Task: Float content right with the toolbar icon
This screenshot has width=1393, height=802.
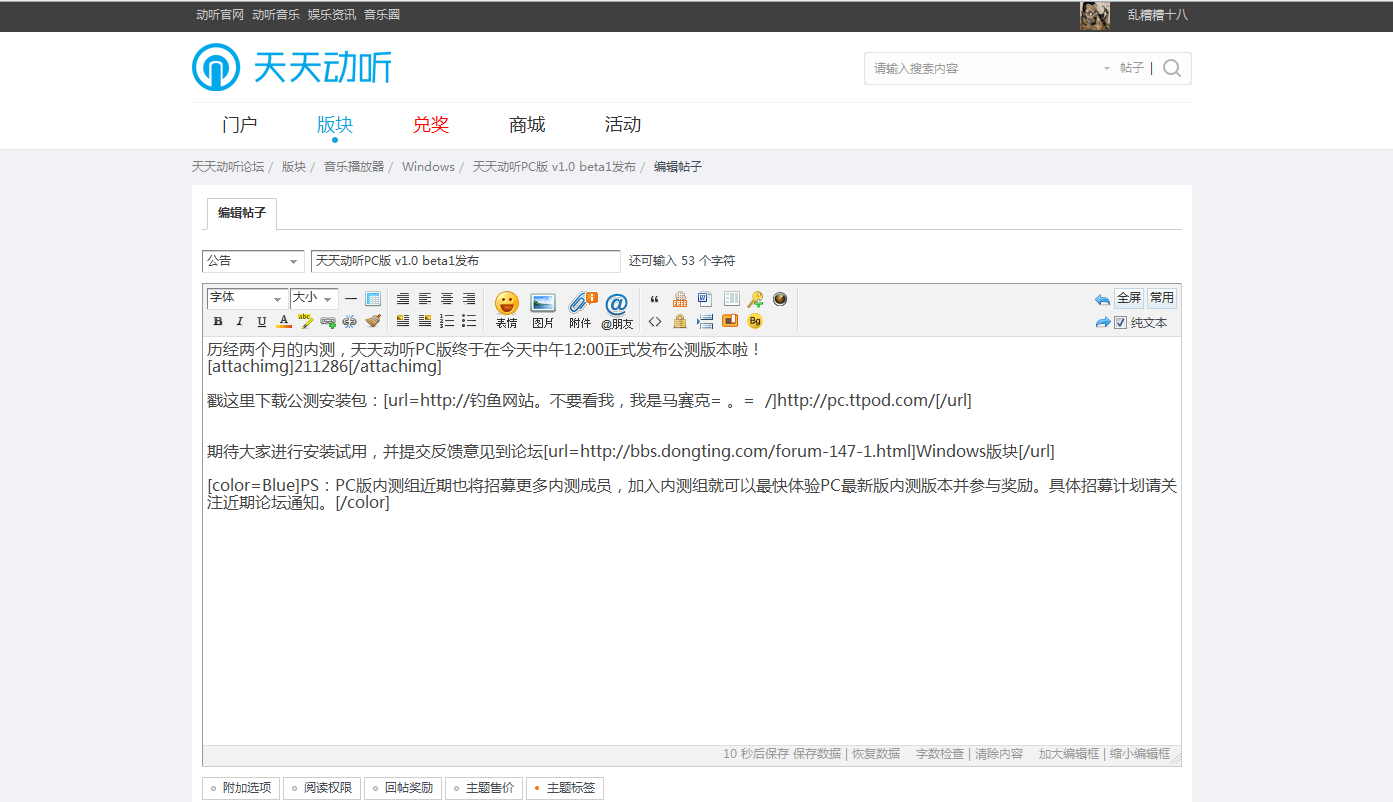Action: [425, 321]
